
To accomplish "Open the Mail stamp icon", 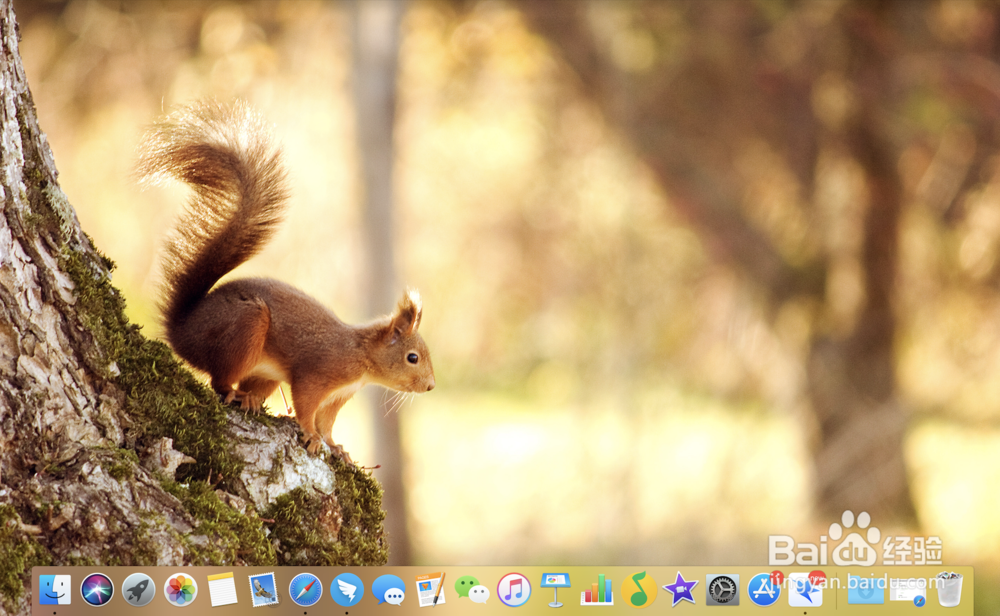I will [x=263, y=589].
